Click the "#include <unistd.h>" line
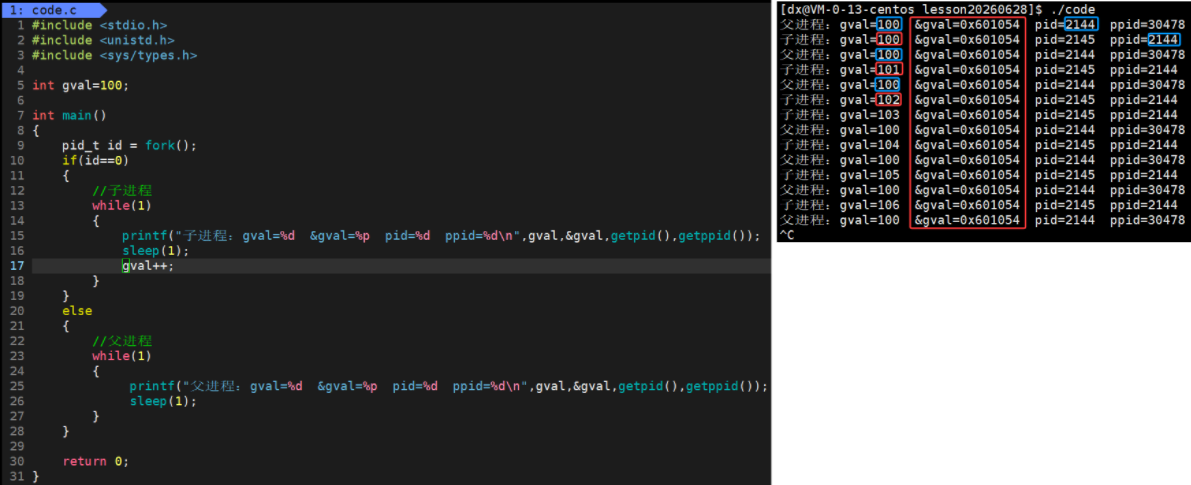The width and height of the screenshot is (1191, 485). tap(103, 40)
